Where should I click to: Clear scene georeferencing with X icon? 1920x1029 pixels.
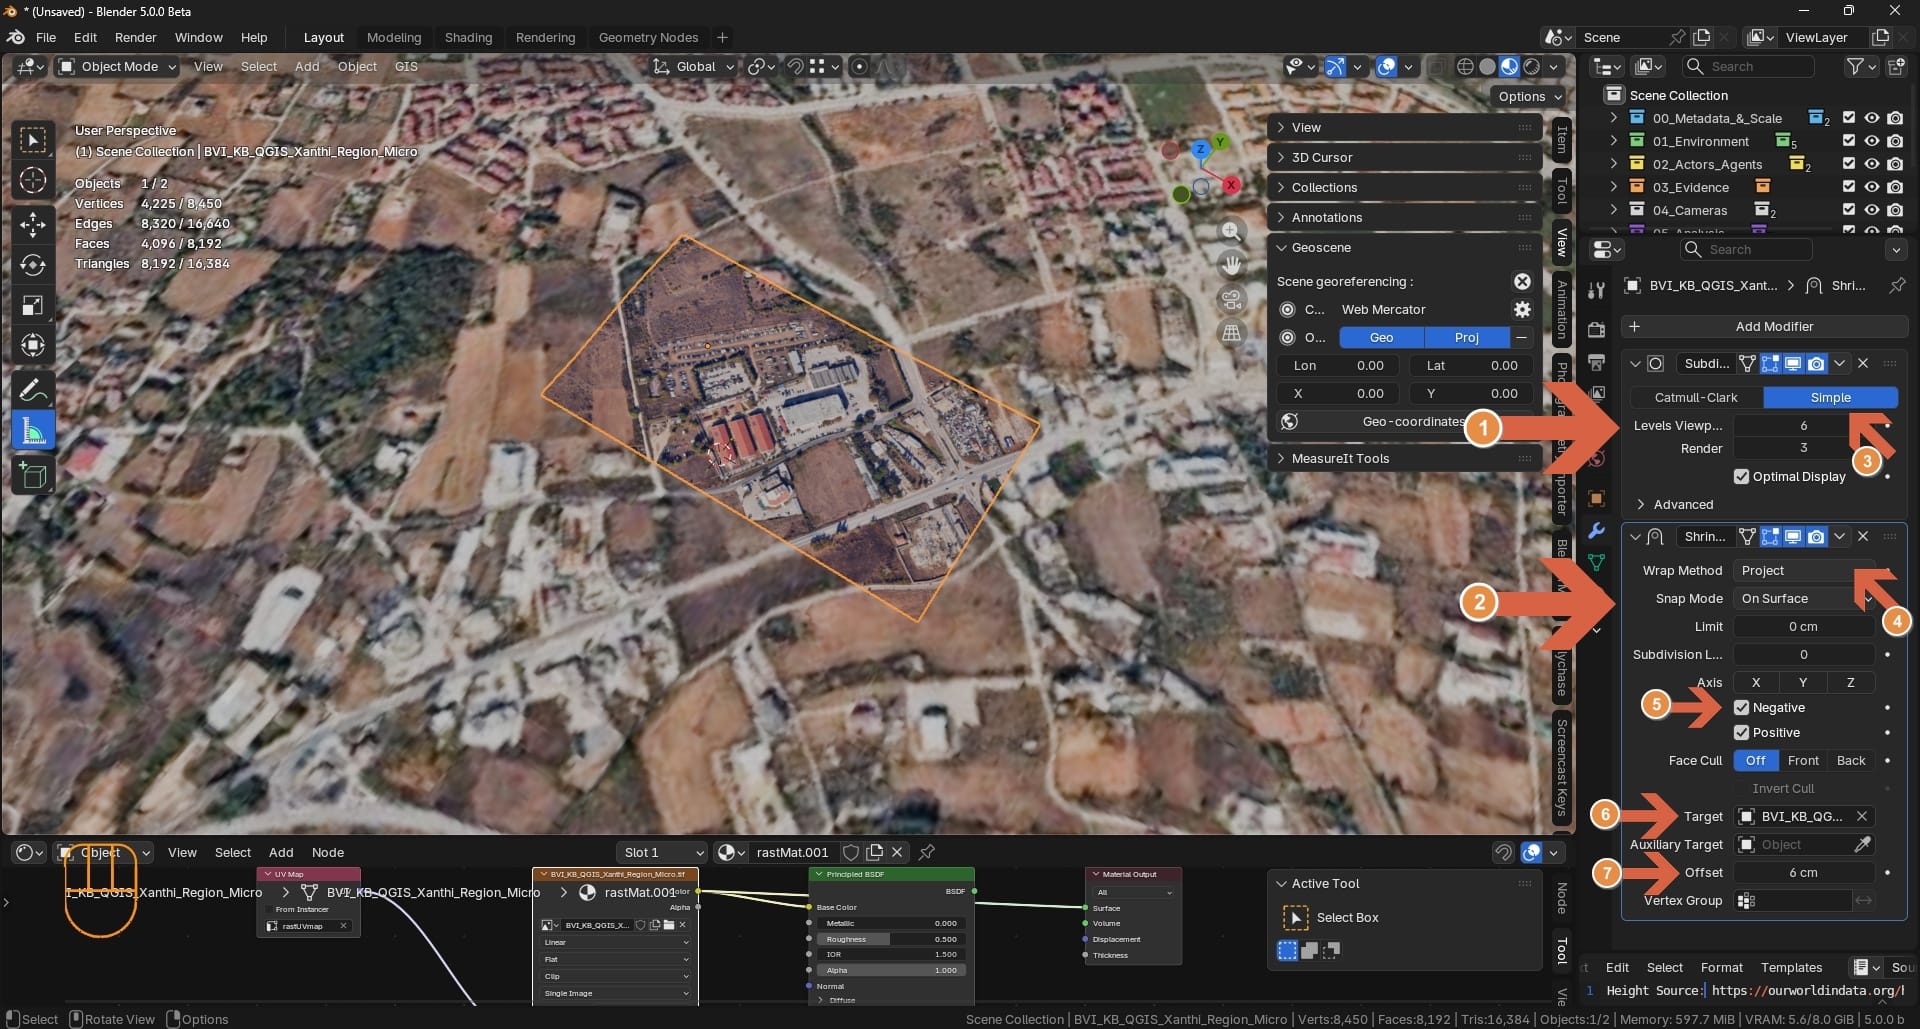(1522, 282)
